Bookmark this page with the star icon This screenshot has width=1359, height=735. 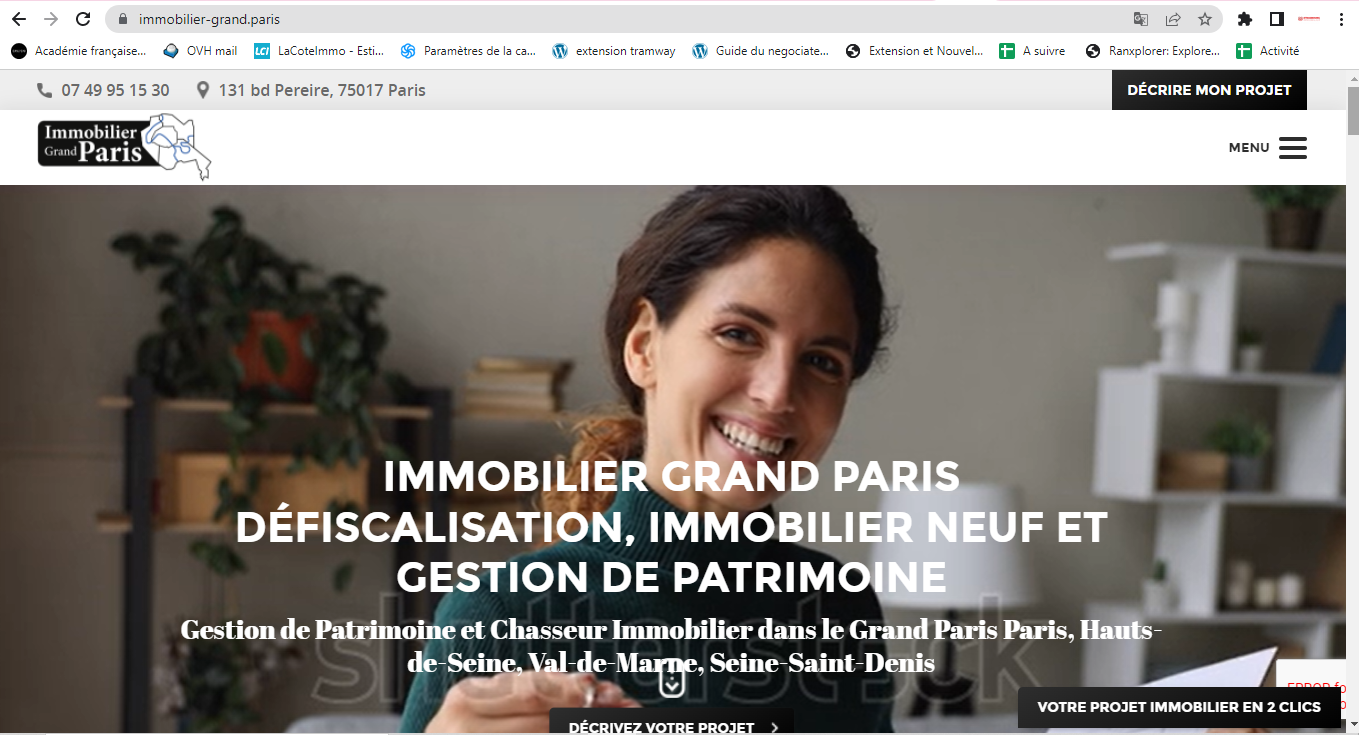pyautogui.click(x=1205, y=19)
